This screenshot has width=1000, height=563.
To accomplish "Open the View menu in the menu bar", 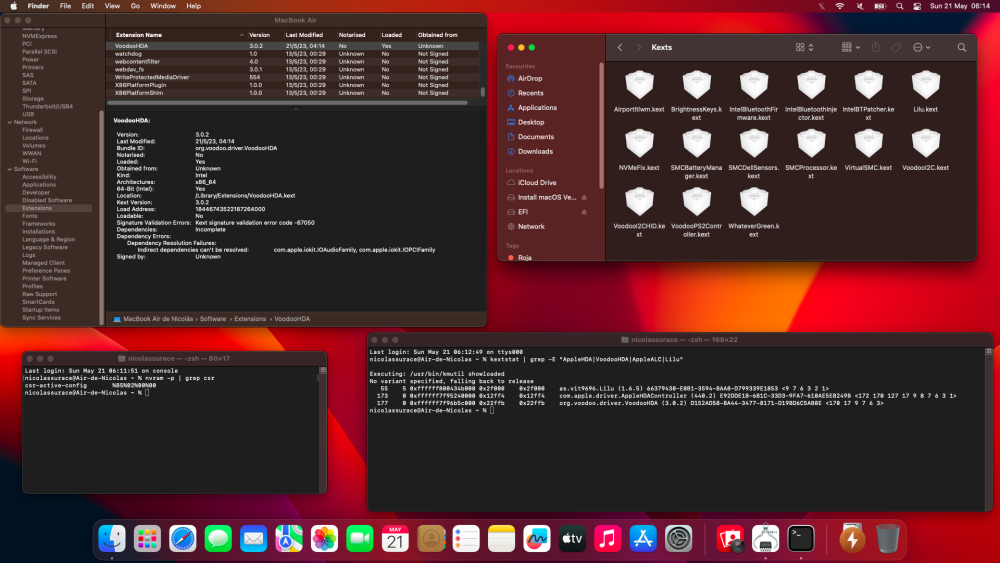I will (x=112, y=6).
